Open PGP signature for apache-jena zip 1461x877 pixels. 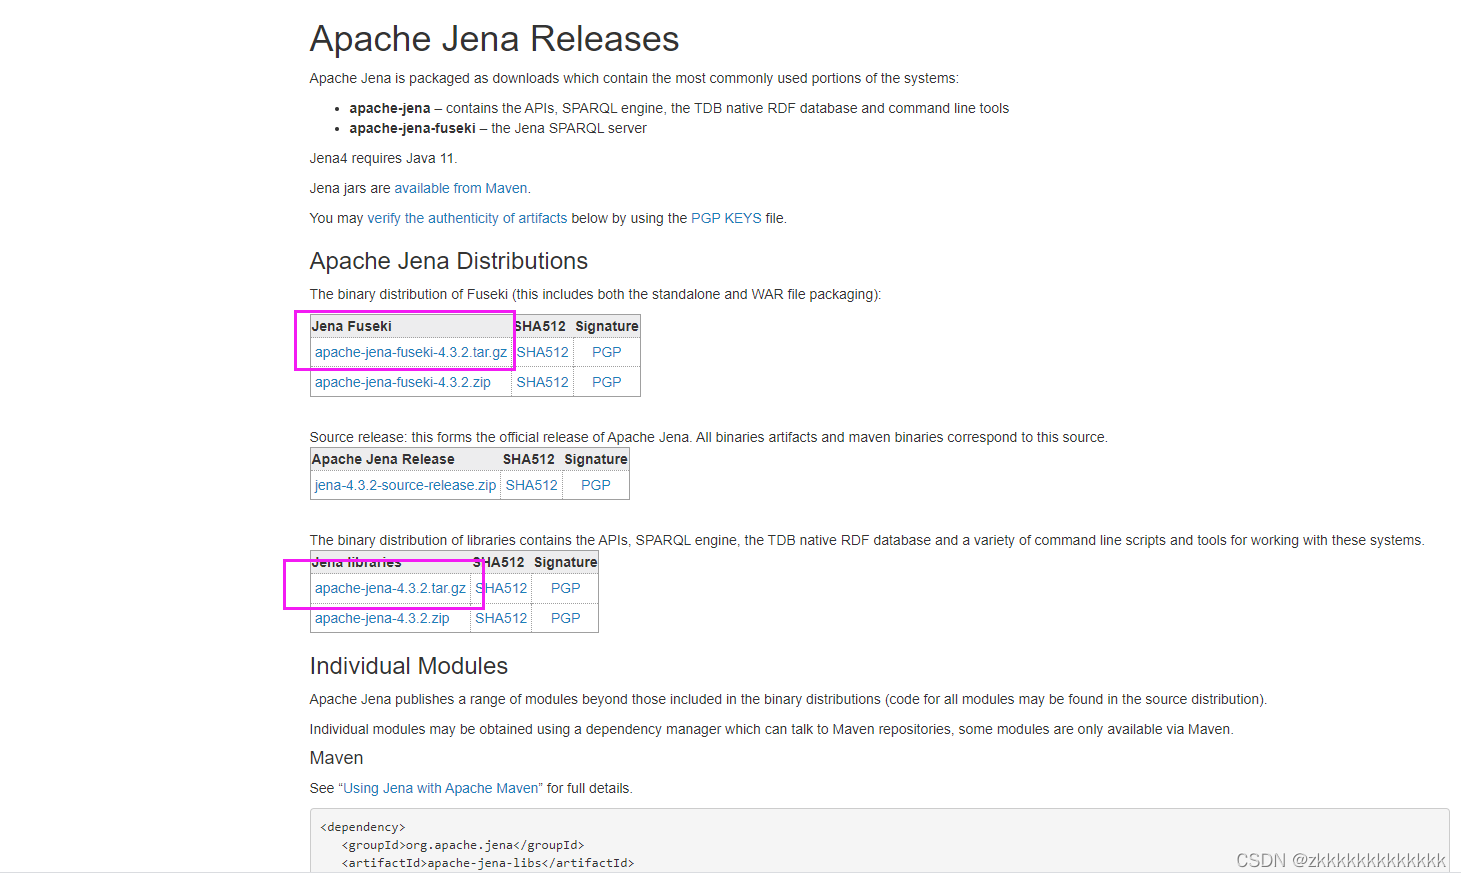coord(565,618)
